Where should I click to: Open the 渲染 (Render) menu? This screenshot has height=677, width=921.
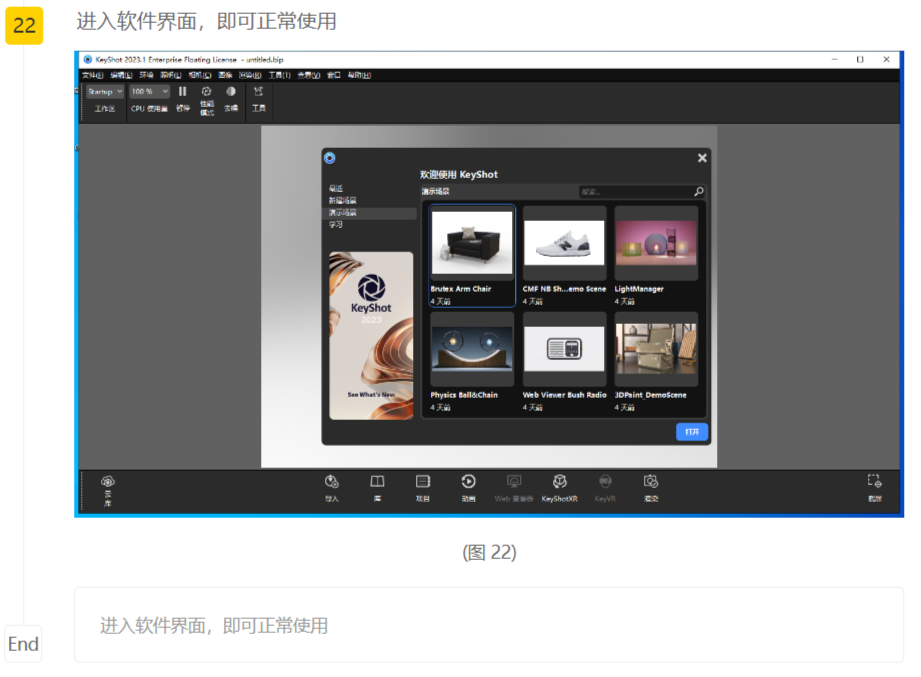click(x=250, y=75)
